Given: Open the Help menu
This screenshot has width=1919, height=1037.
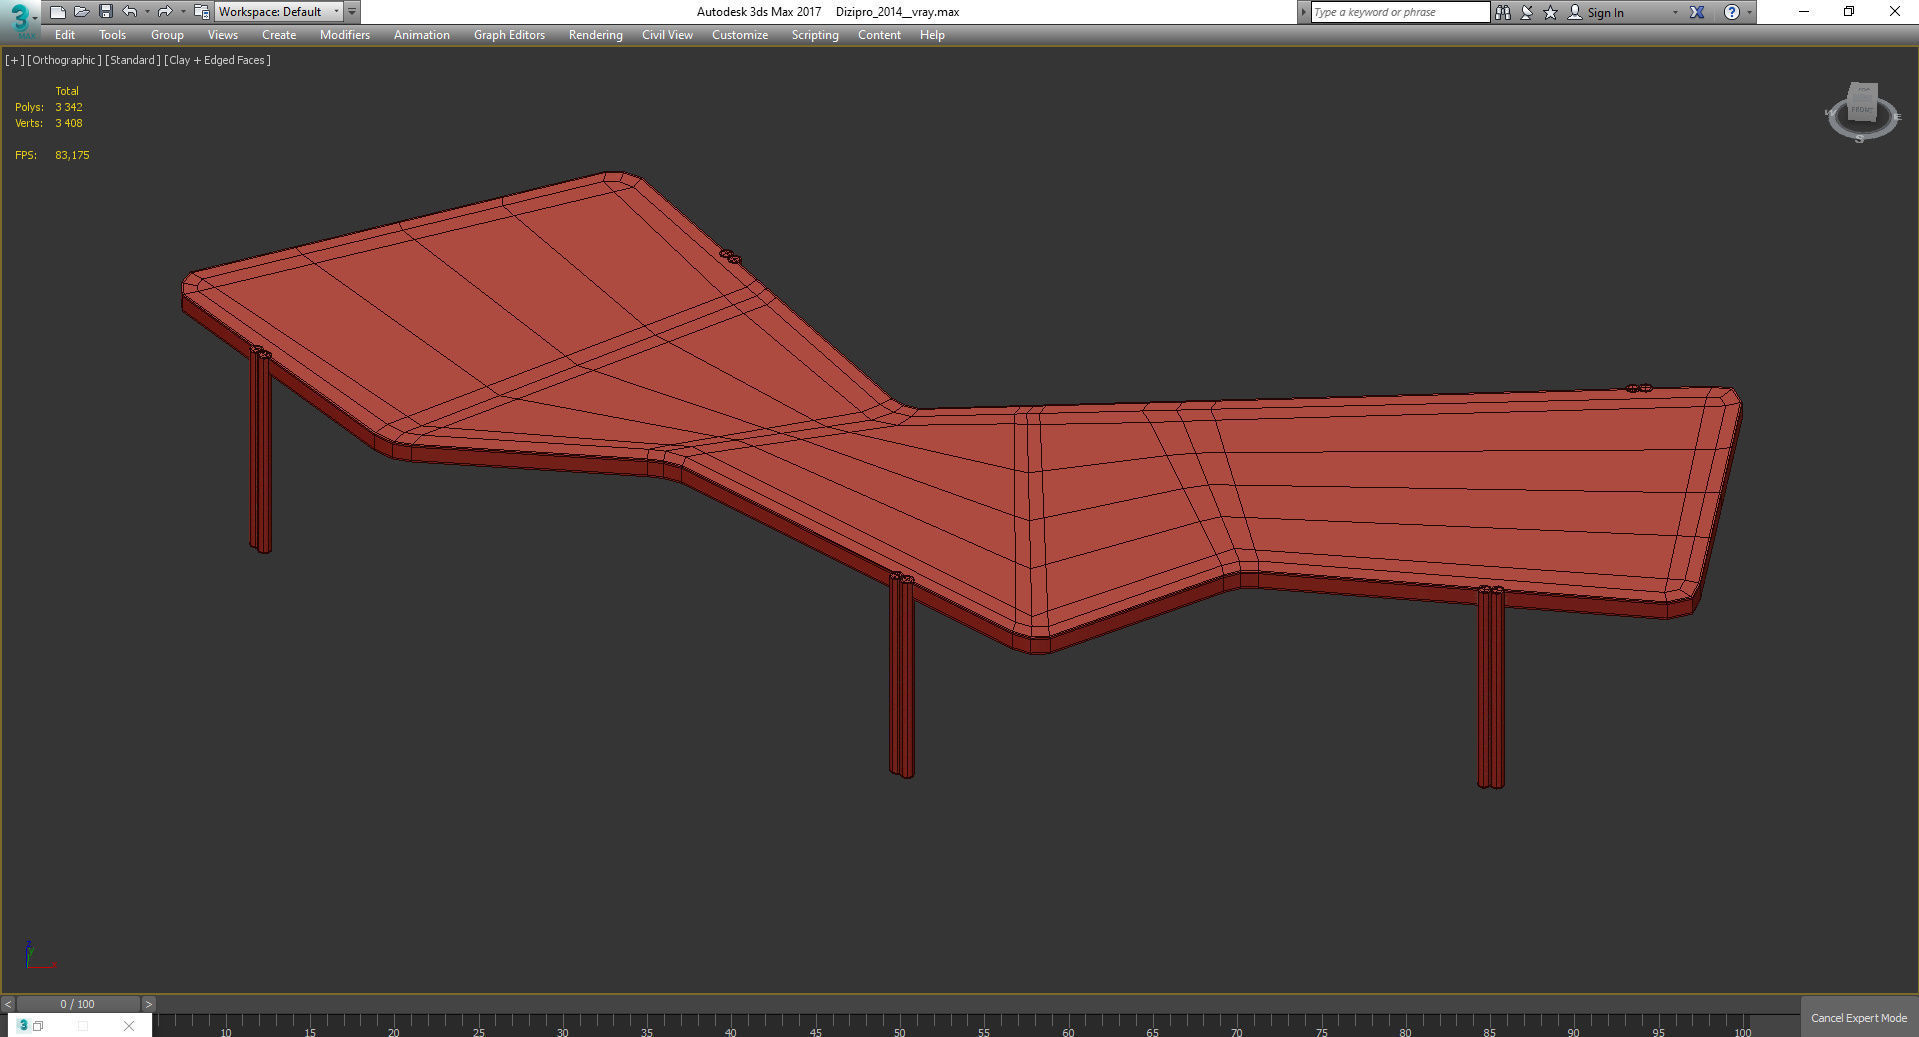Looking at the screenshot, I should [932, 35].
